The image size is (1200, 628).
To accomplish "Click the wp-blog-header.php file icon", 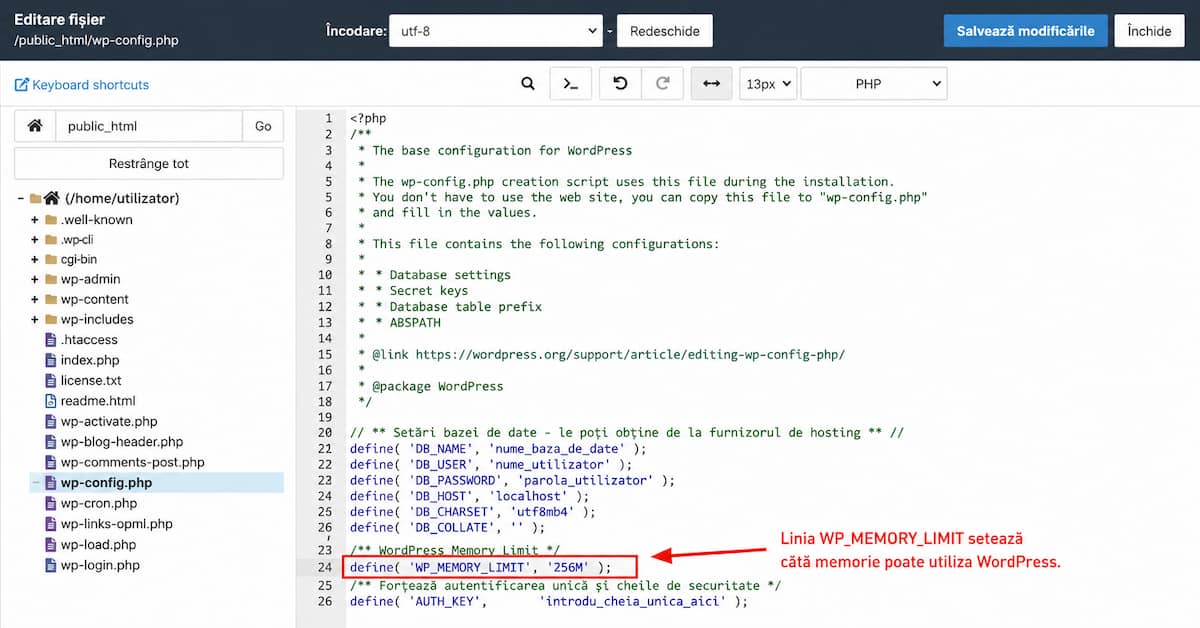I will [51, 442].
